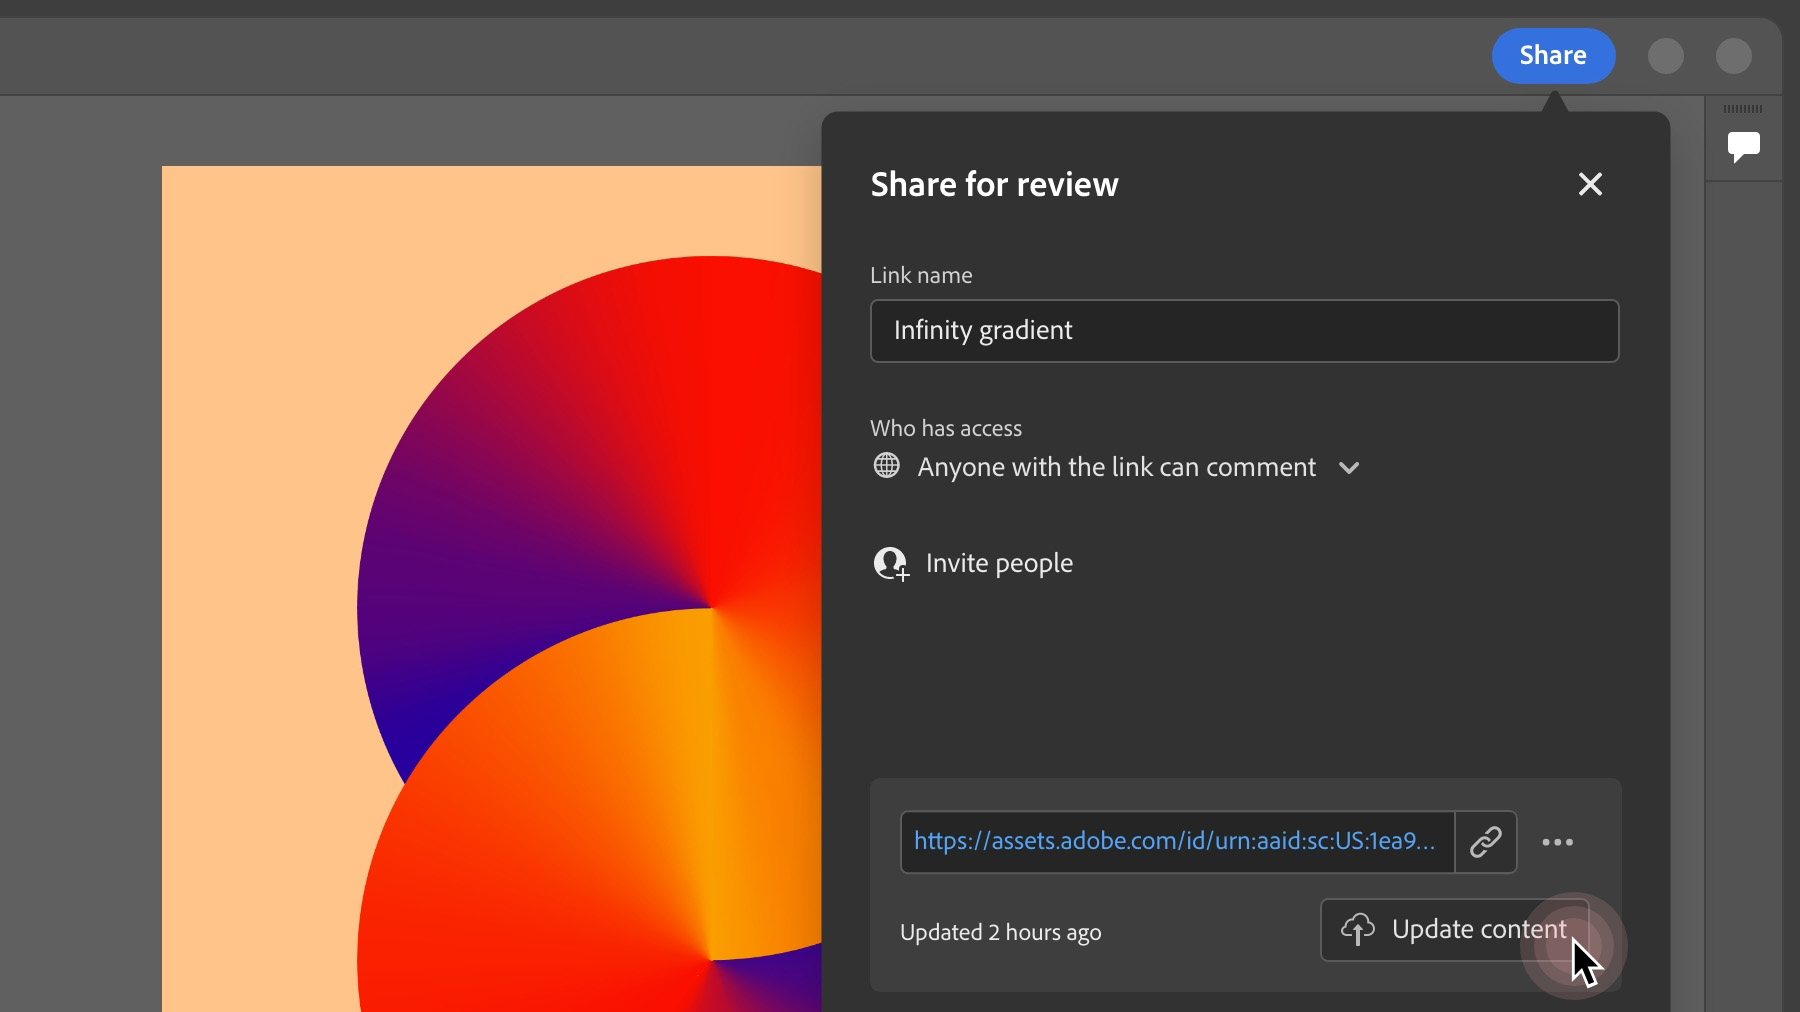Click the globe icon beside access setting
1800x1012 pixels.
(x=886, y=466)
